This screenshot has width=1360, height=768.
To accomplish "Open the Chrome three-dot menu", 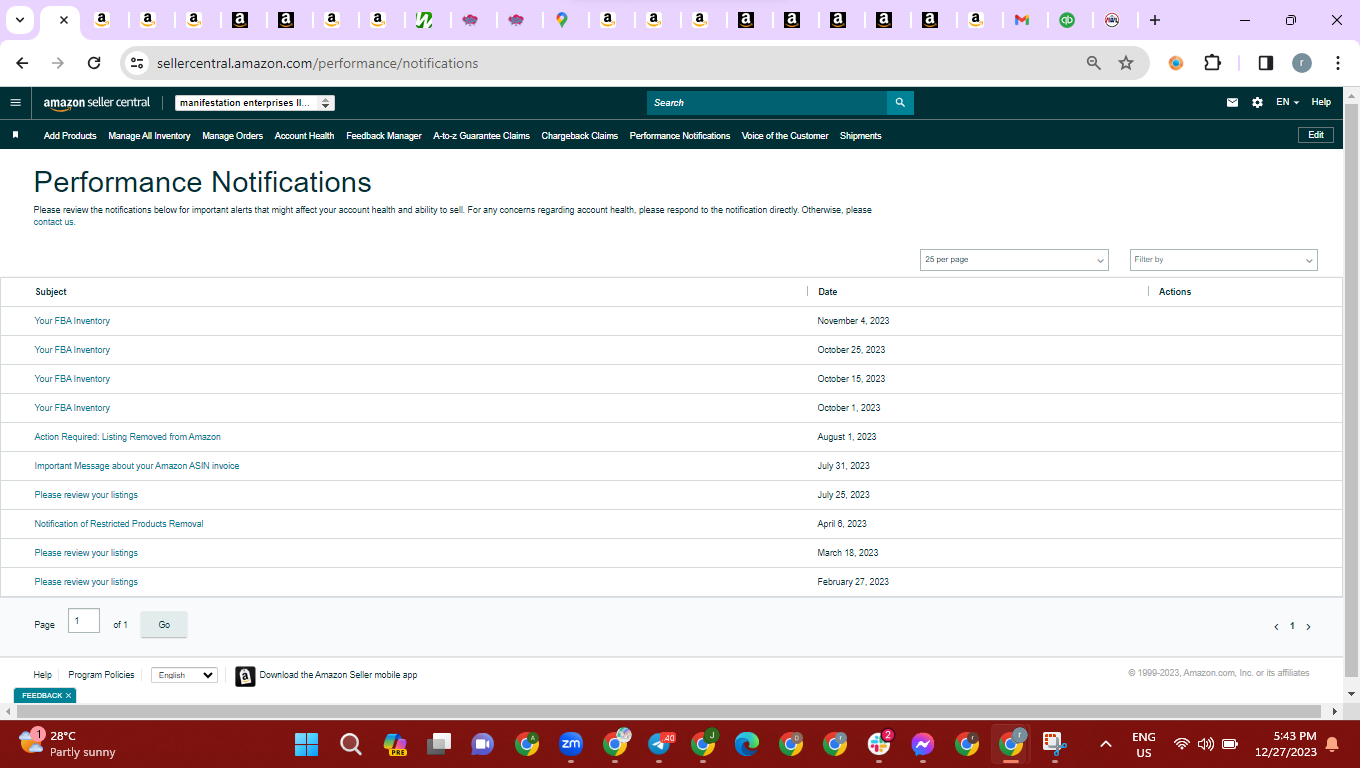I will (x=1338, y=63).
